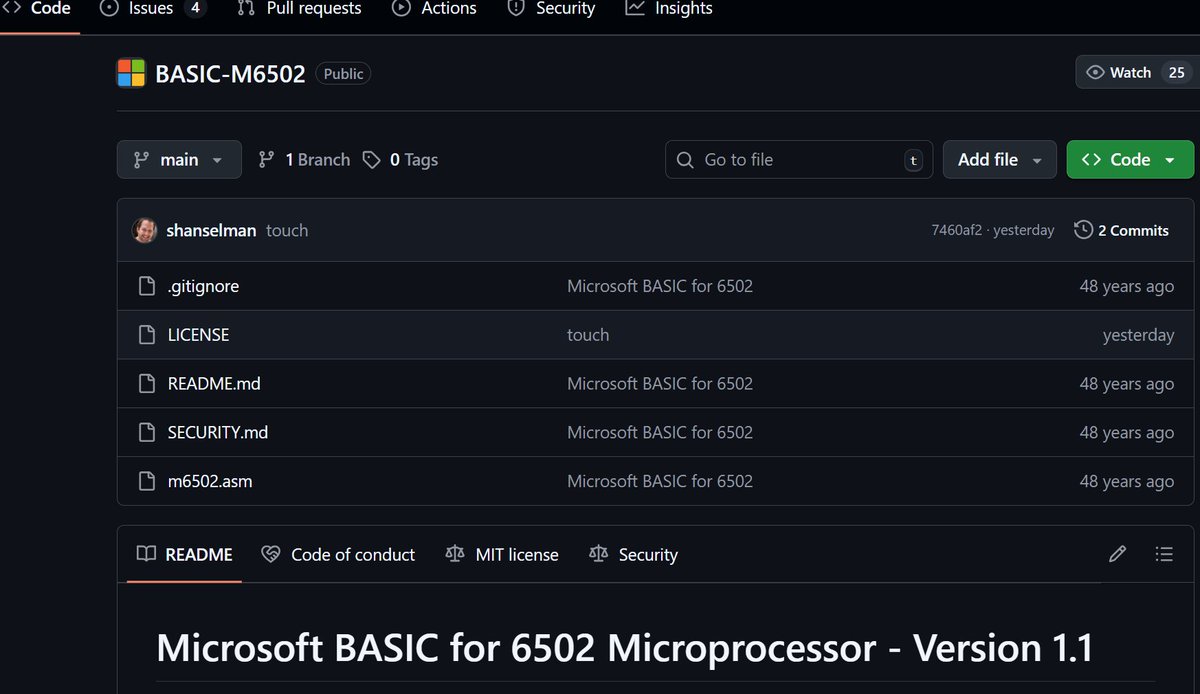Open the LICENSE file
This screenshot has height=694, width=1200.
[x=198, y=335]
